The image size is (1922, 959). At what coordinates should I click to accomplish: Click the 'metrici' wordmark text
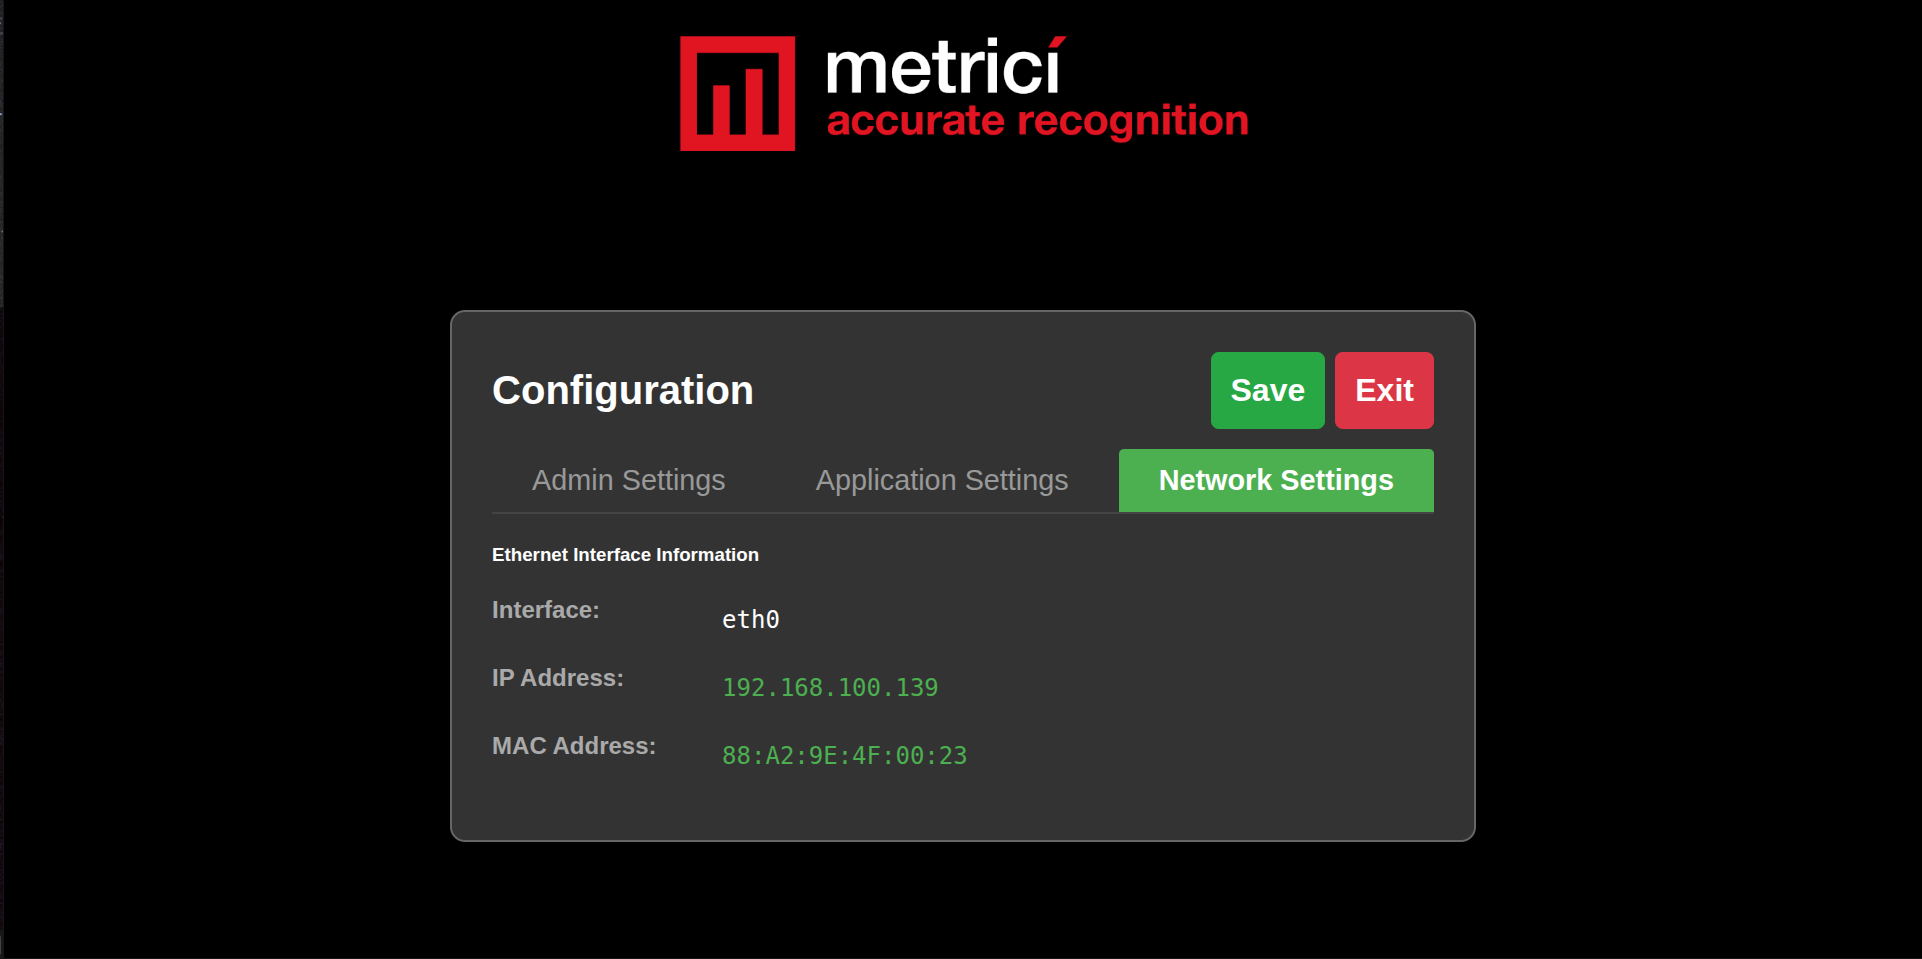(945, 67)
